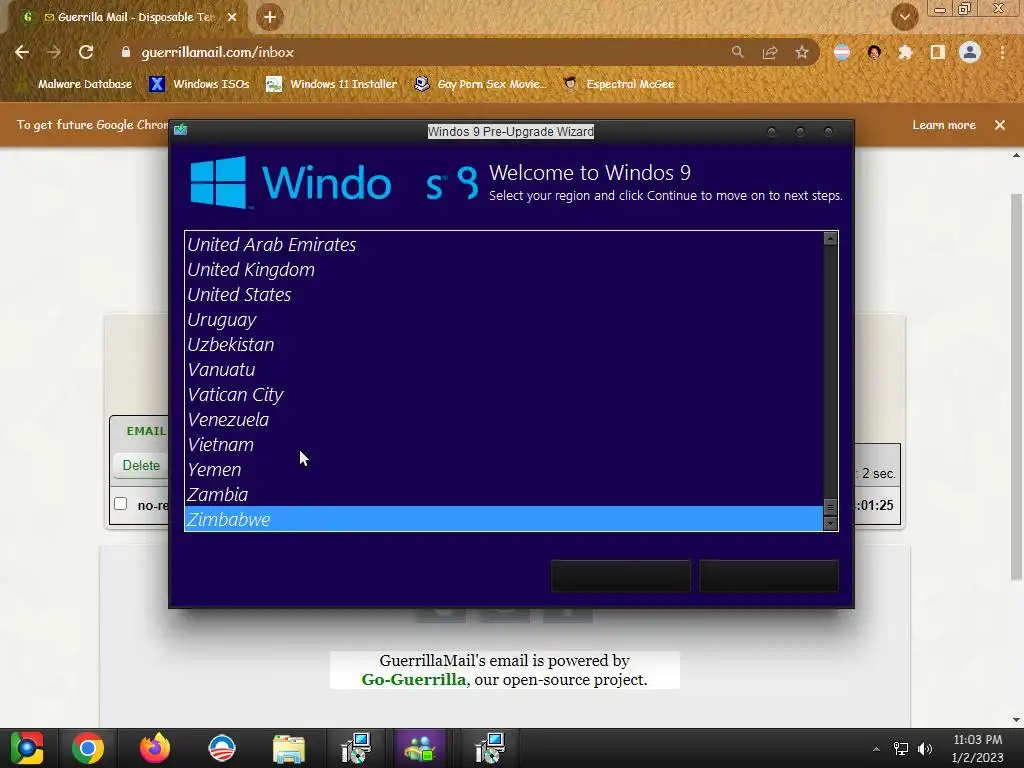Click the right blank wizard button
Image resolution: width=1024 pixels, height=768 pixels.
(769, 576)
